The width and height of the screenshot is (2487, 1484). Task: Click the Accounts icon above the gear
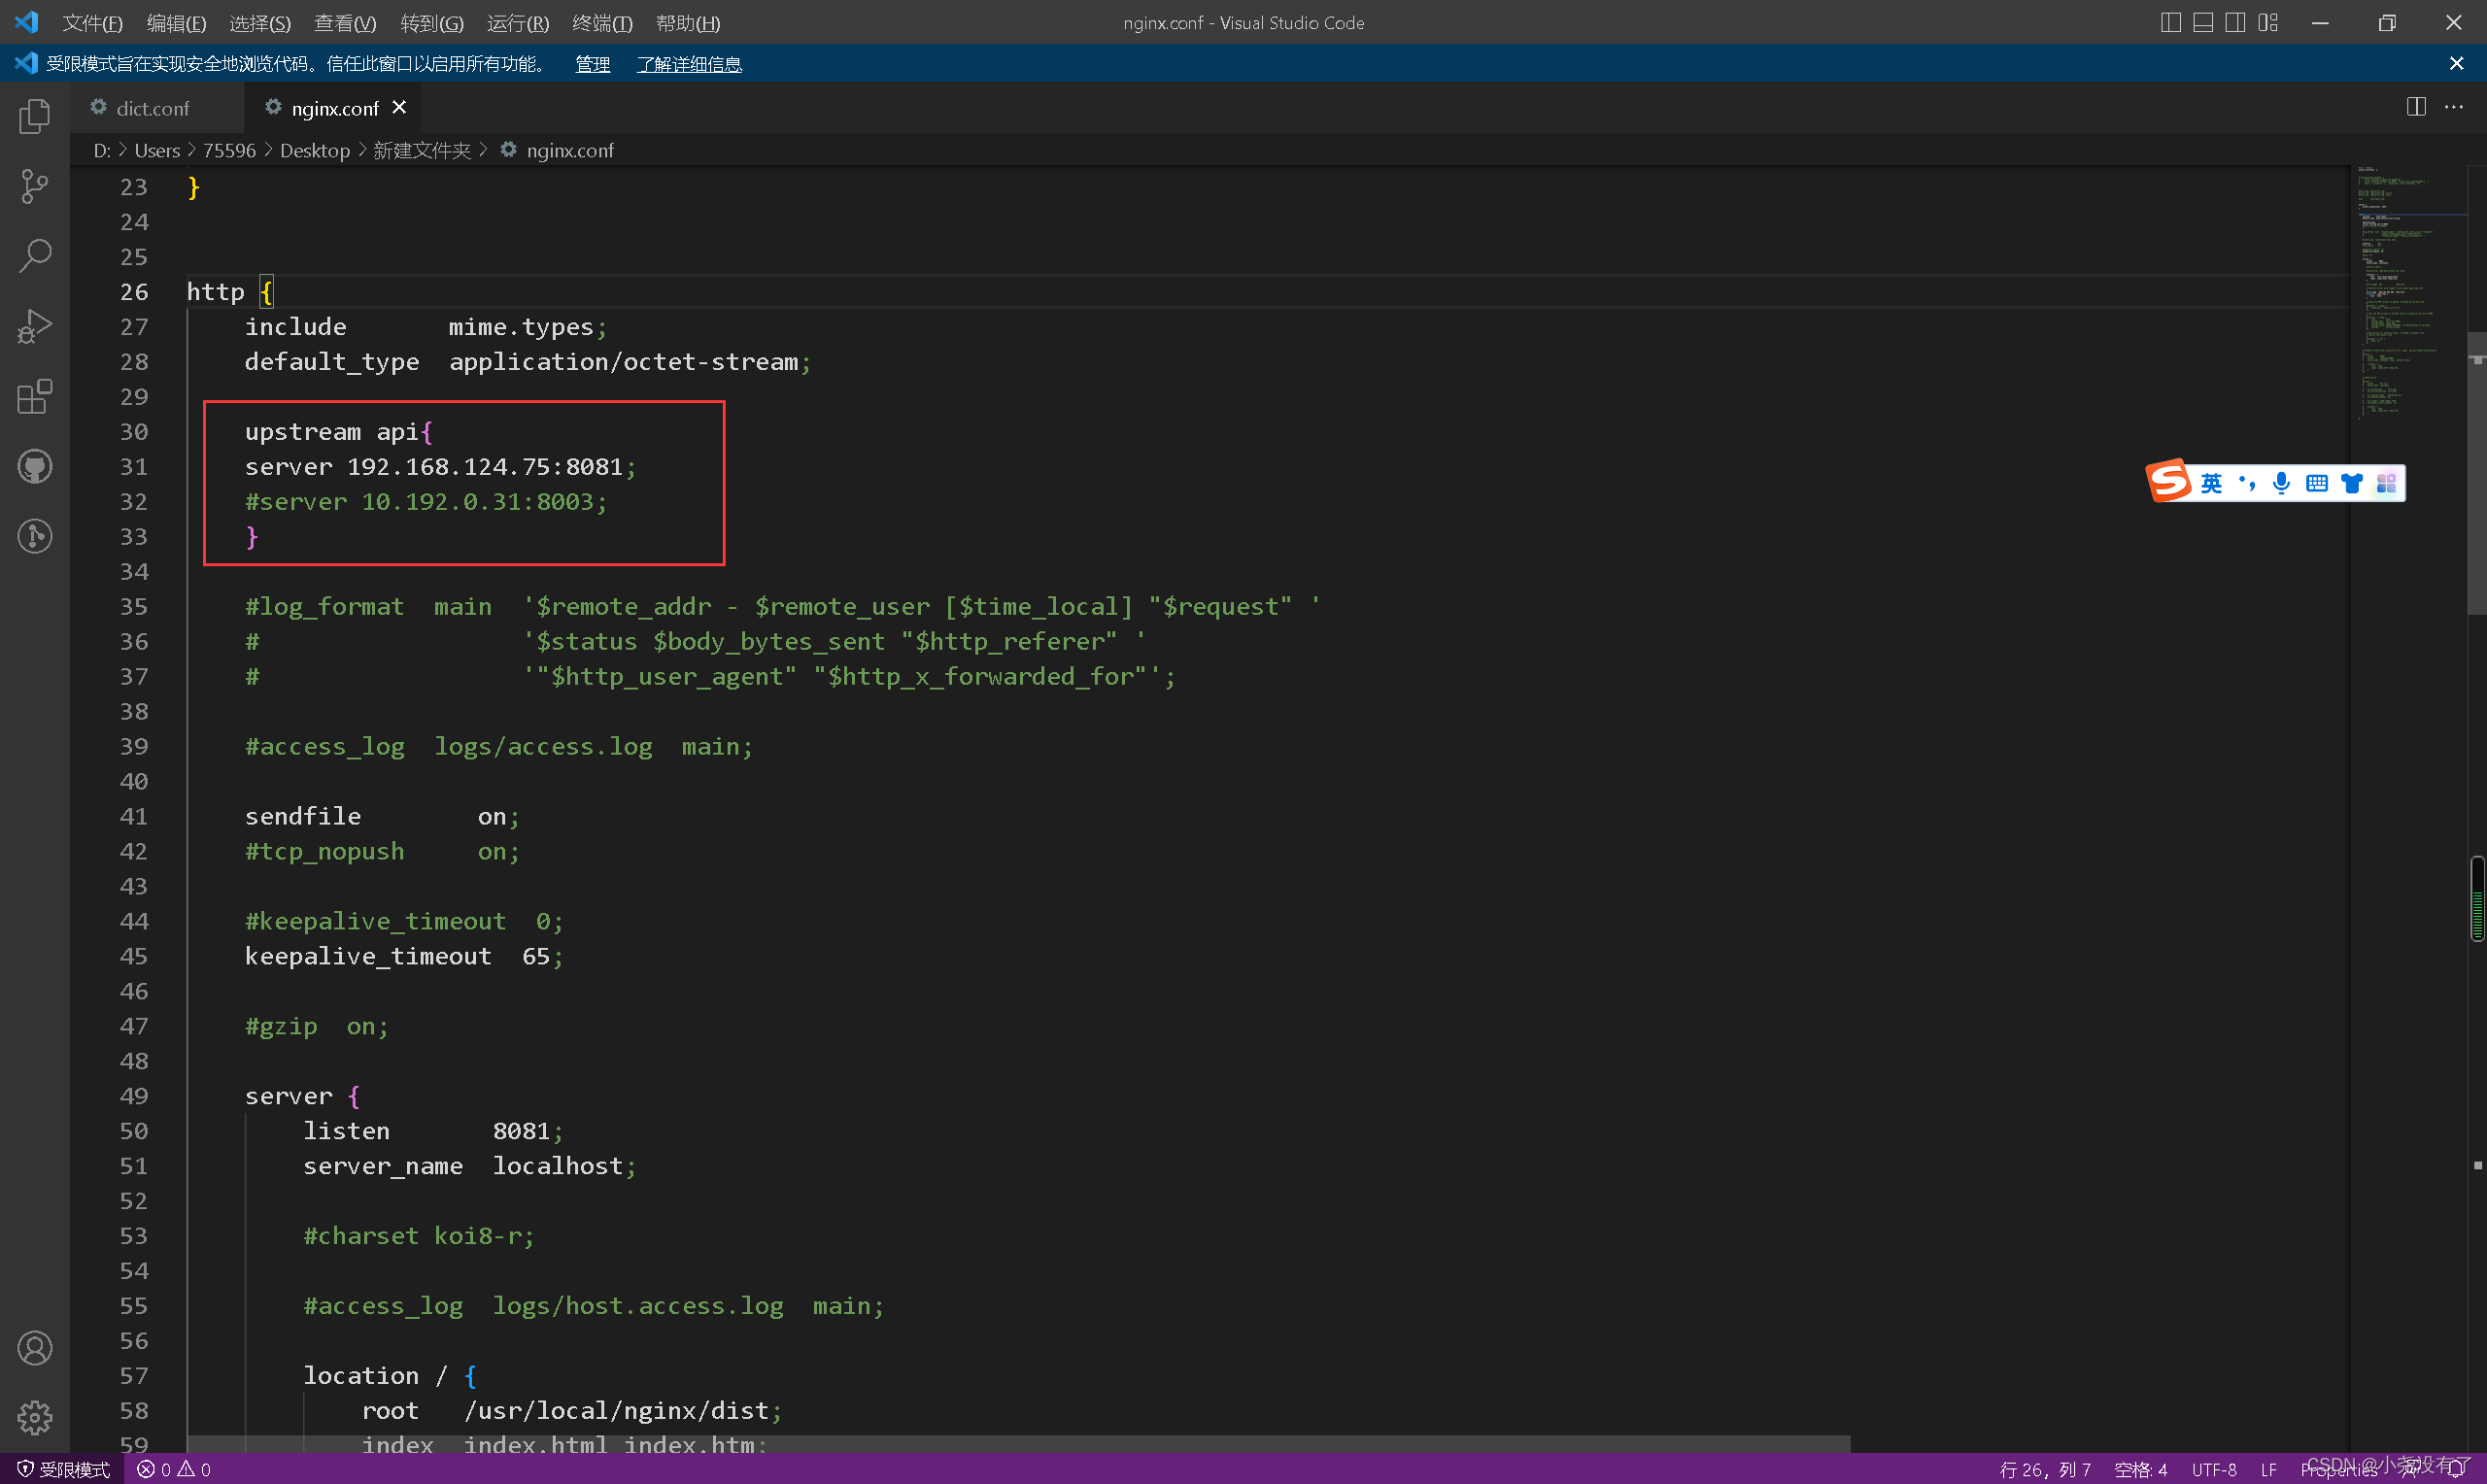click(x=34, y=1347)
